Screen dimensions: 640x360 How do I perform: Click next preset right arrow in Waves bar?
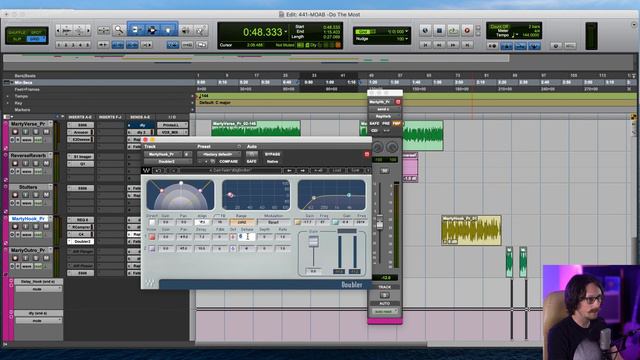click(x=302, y=171)
